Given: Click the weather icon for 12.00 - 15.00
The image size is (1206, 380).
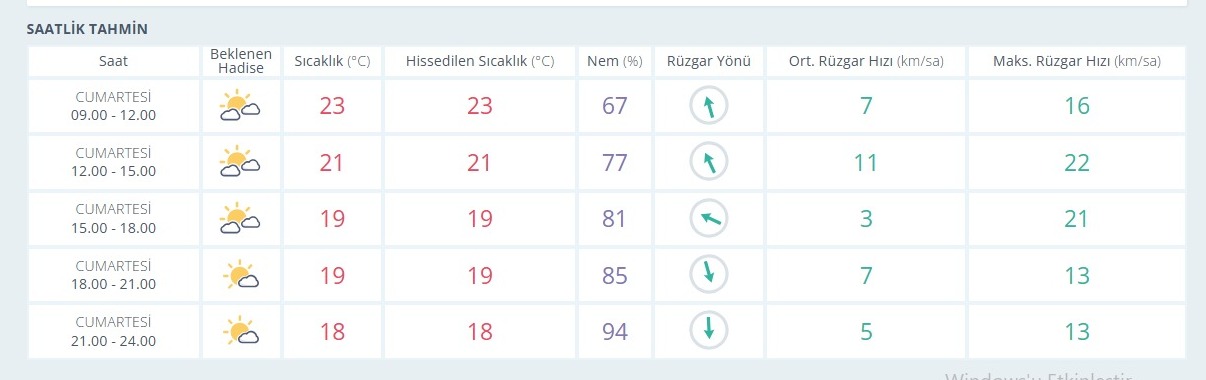Looking at the screenshot, I should [x=240, y=162].
